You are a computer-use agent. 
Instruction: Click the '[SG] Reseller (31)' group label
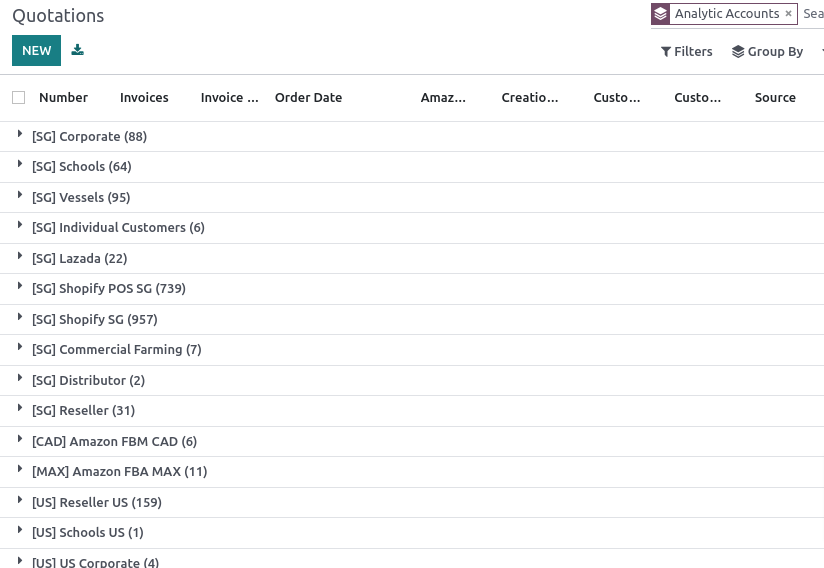click(84, 410)
